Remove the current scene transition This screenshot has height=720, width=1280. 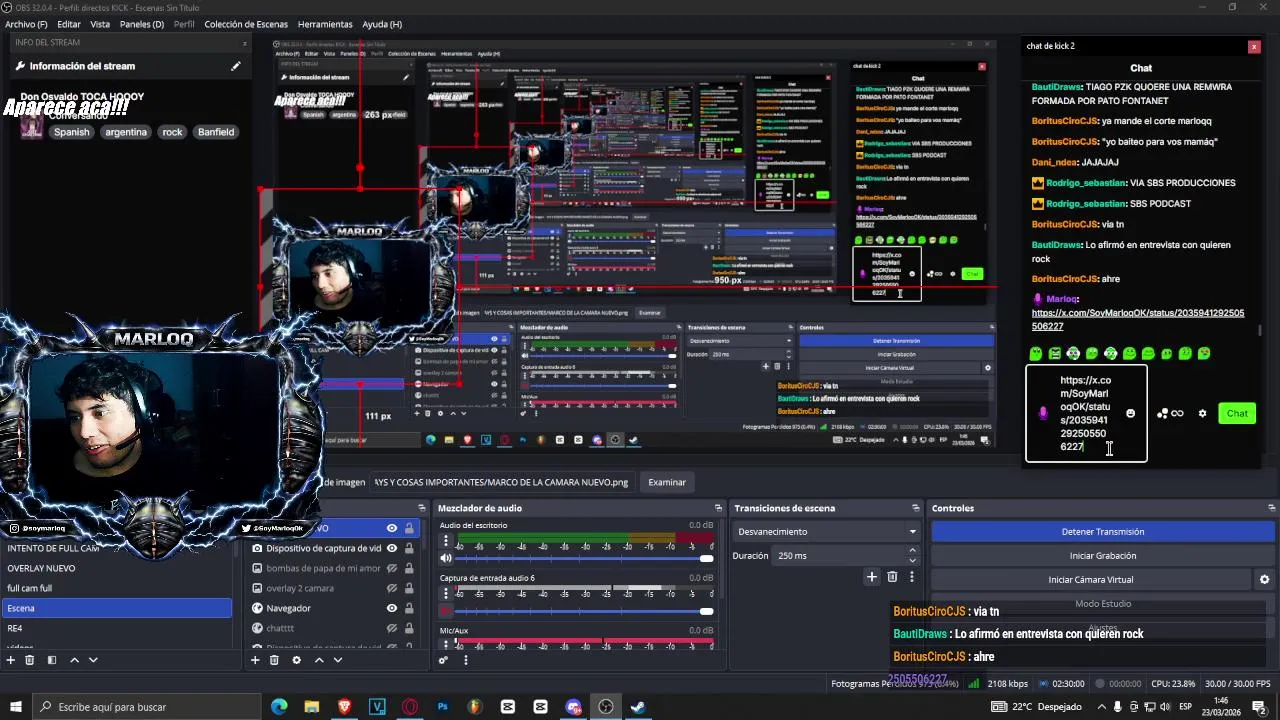point(892,577)
